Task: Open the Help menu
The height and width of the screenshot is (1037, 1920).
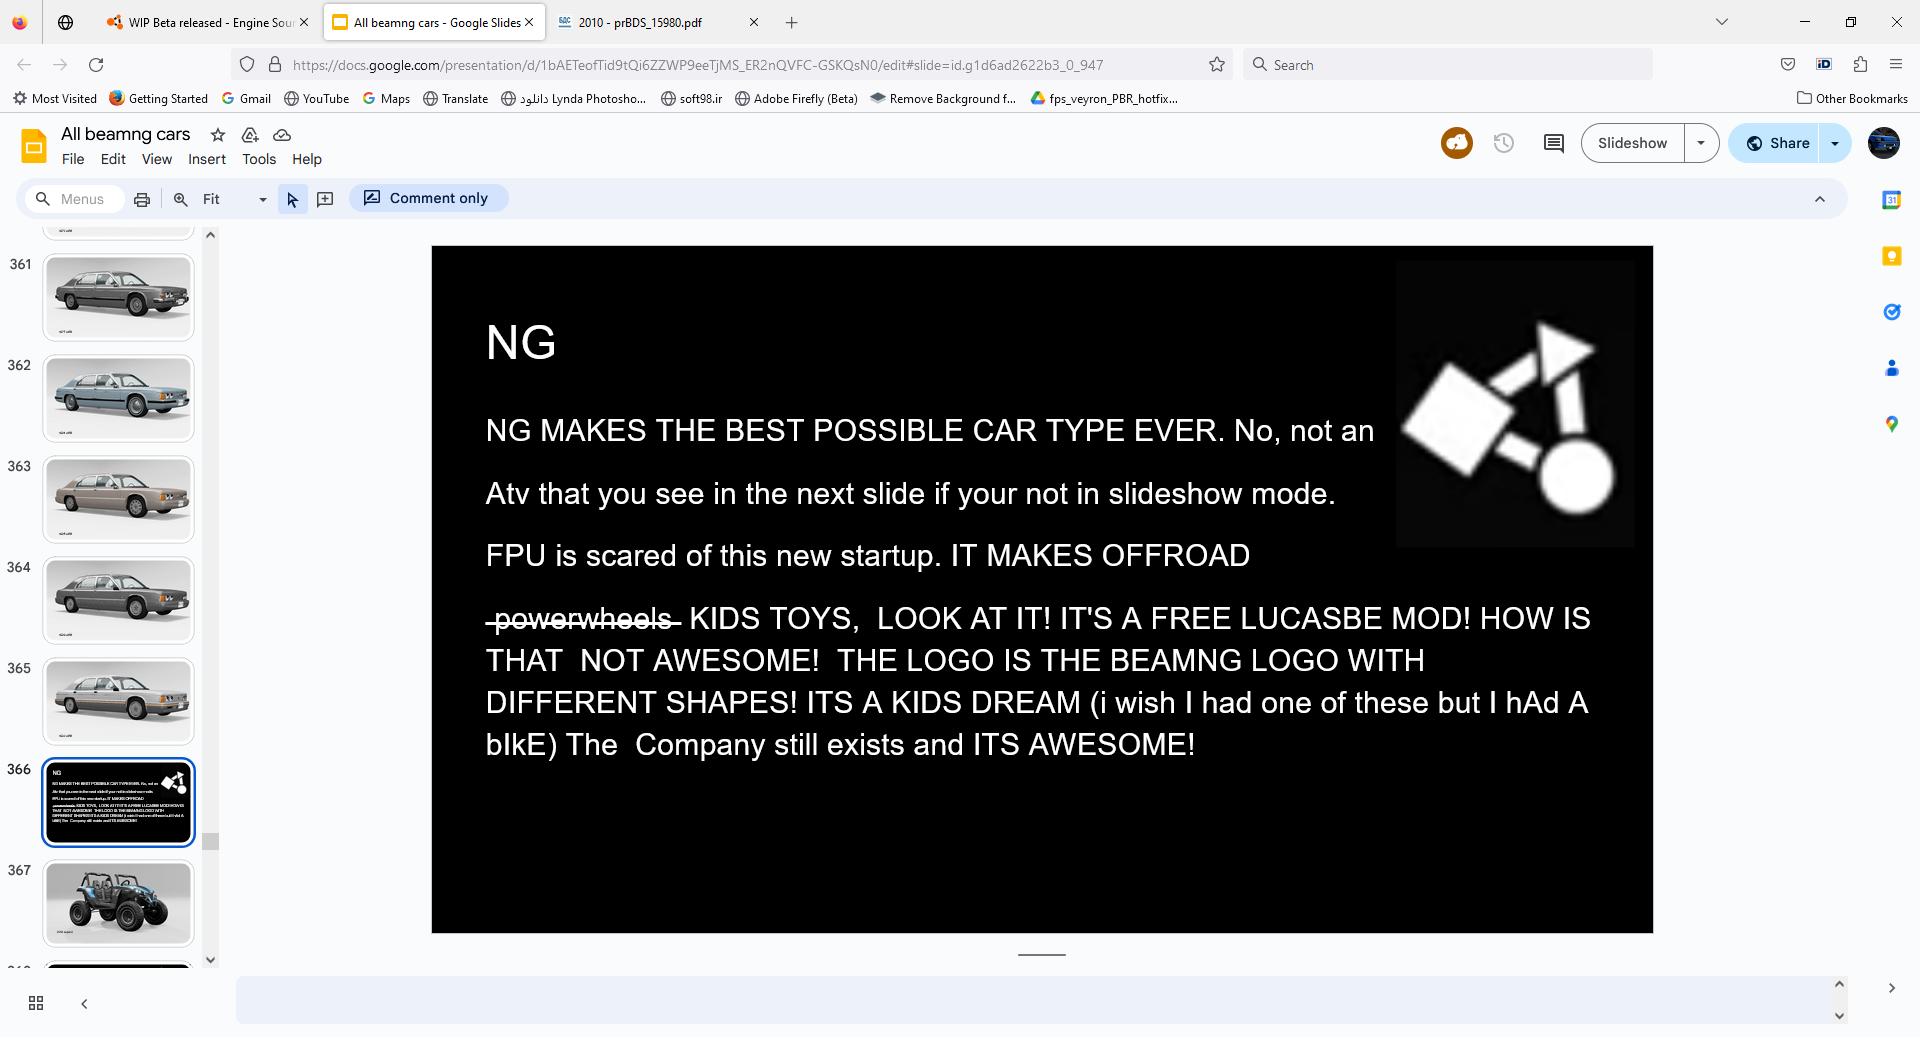Action: pyautogui.click(x=307, y=159)
